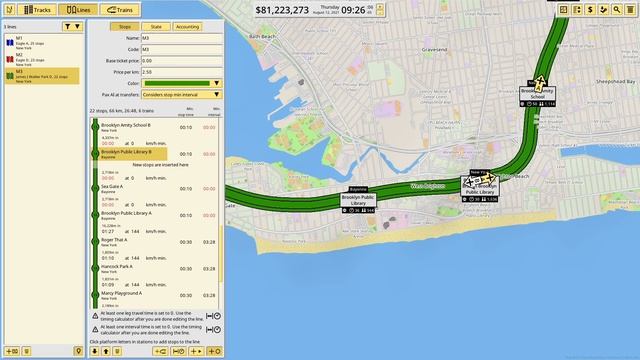Open company finances dollar icon
Viewport: 640px width, 360px height.
[590, 9]
